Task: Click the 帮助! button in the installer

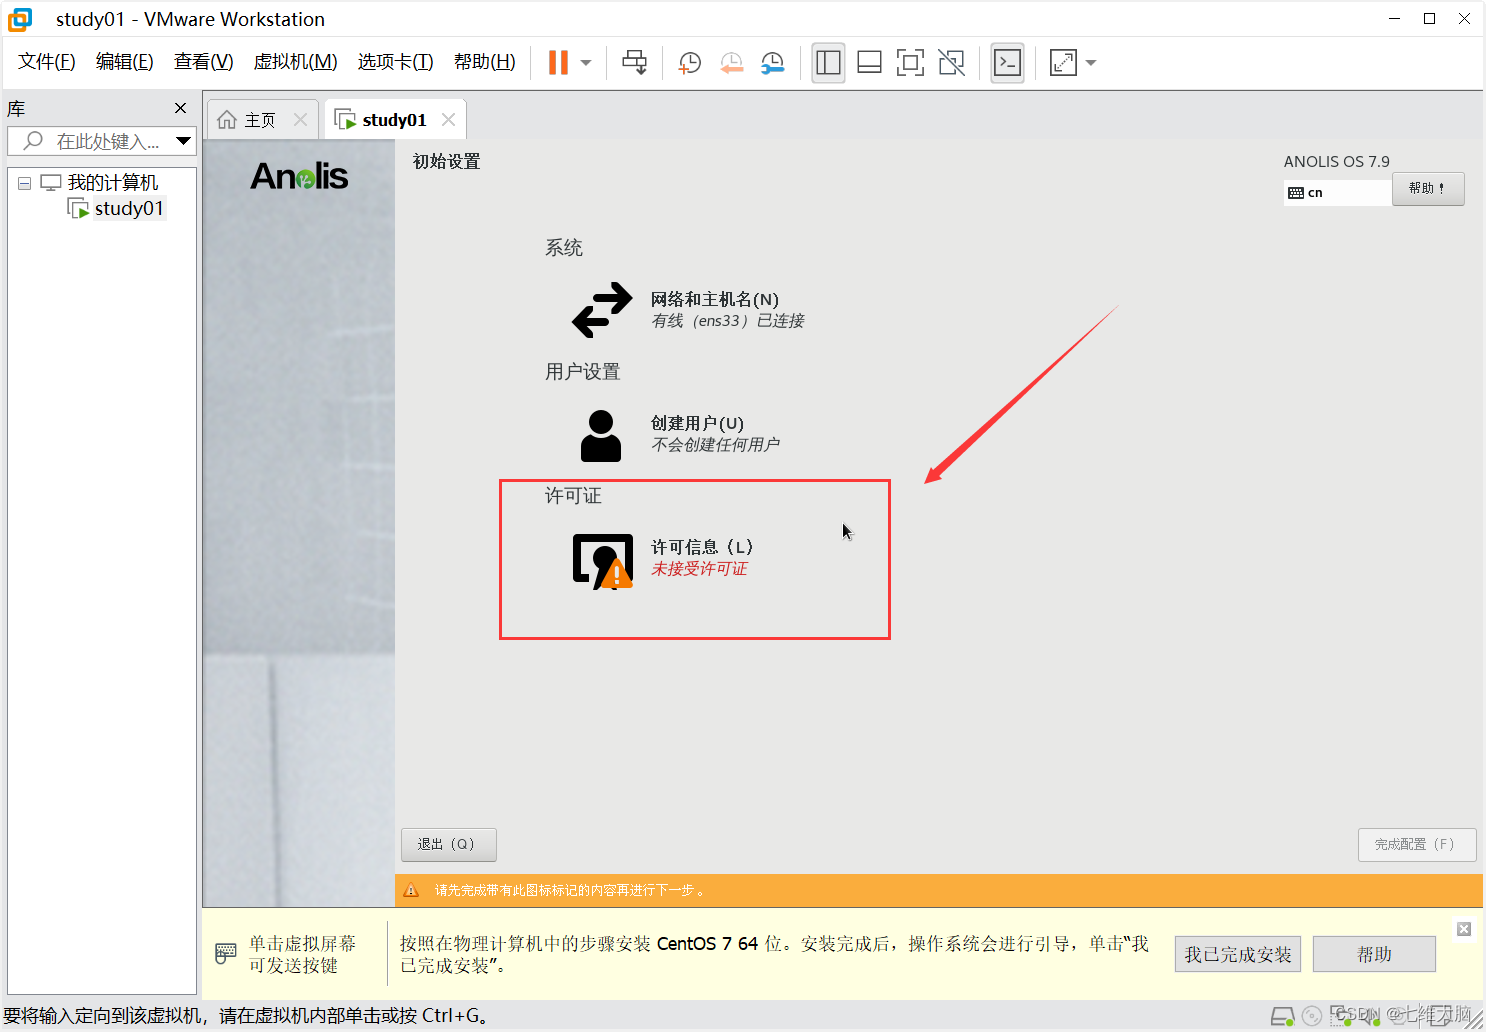Action: coord(1428,188)
